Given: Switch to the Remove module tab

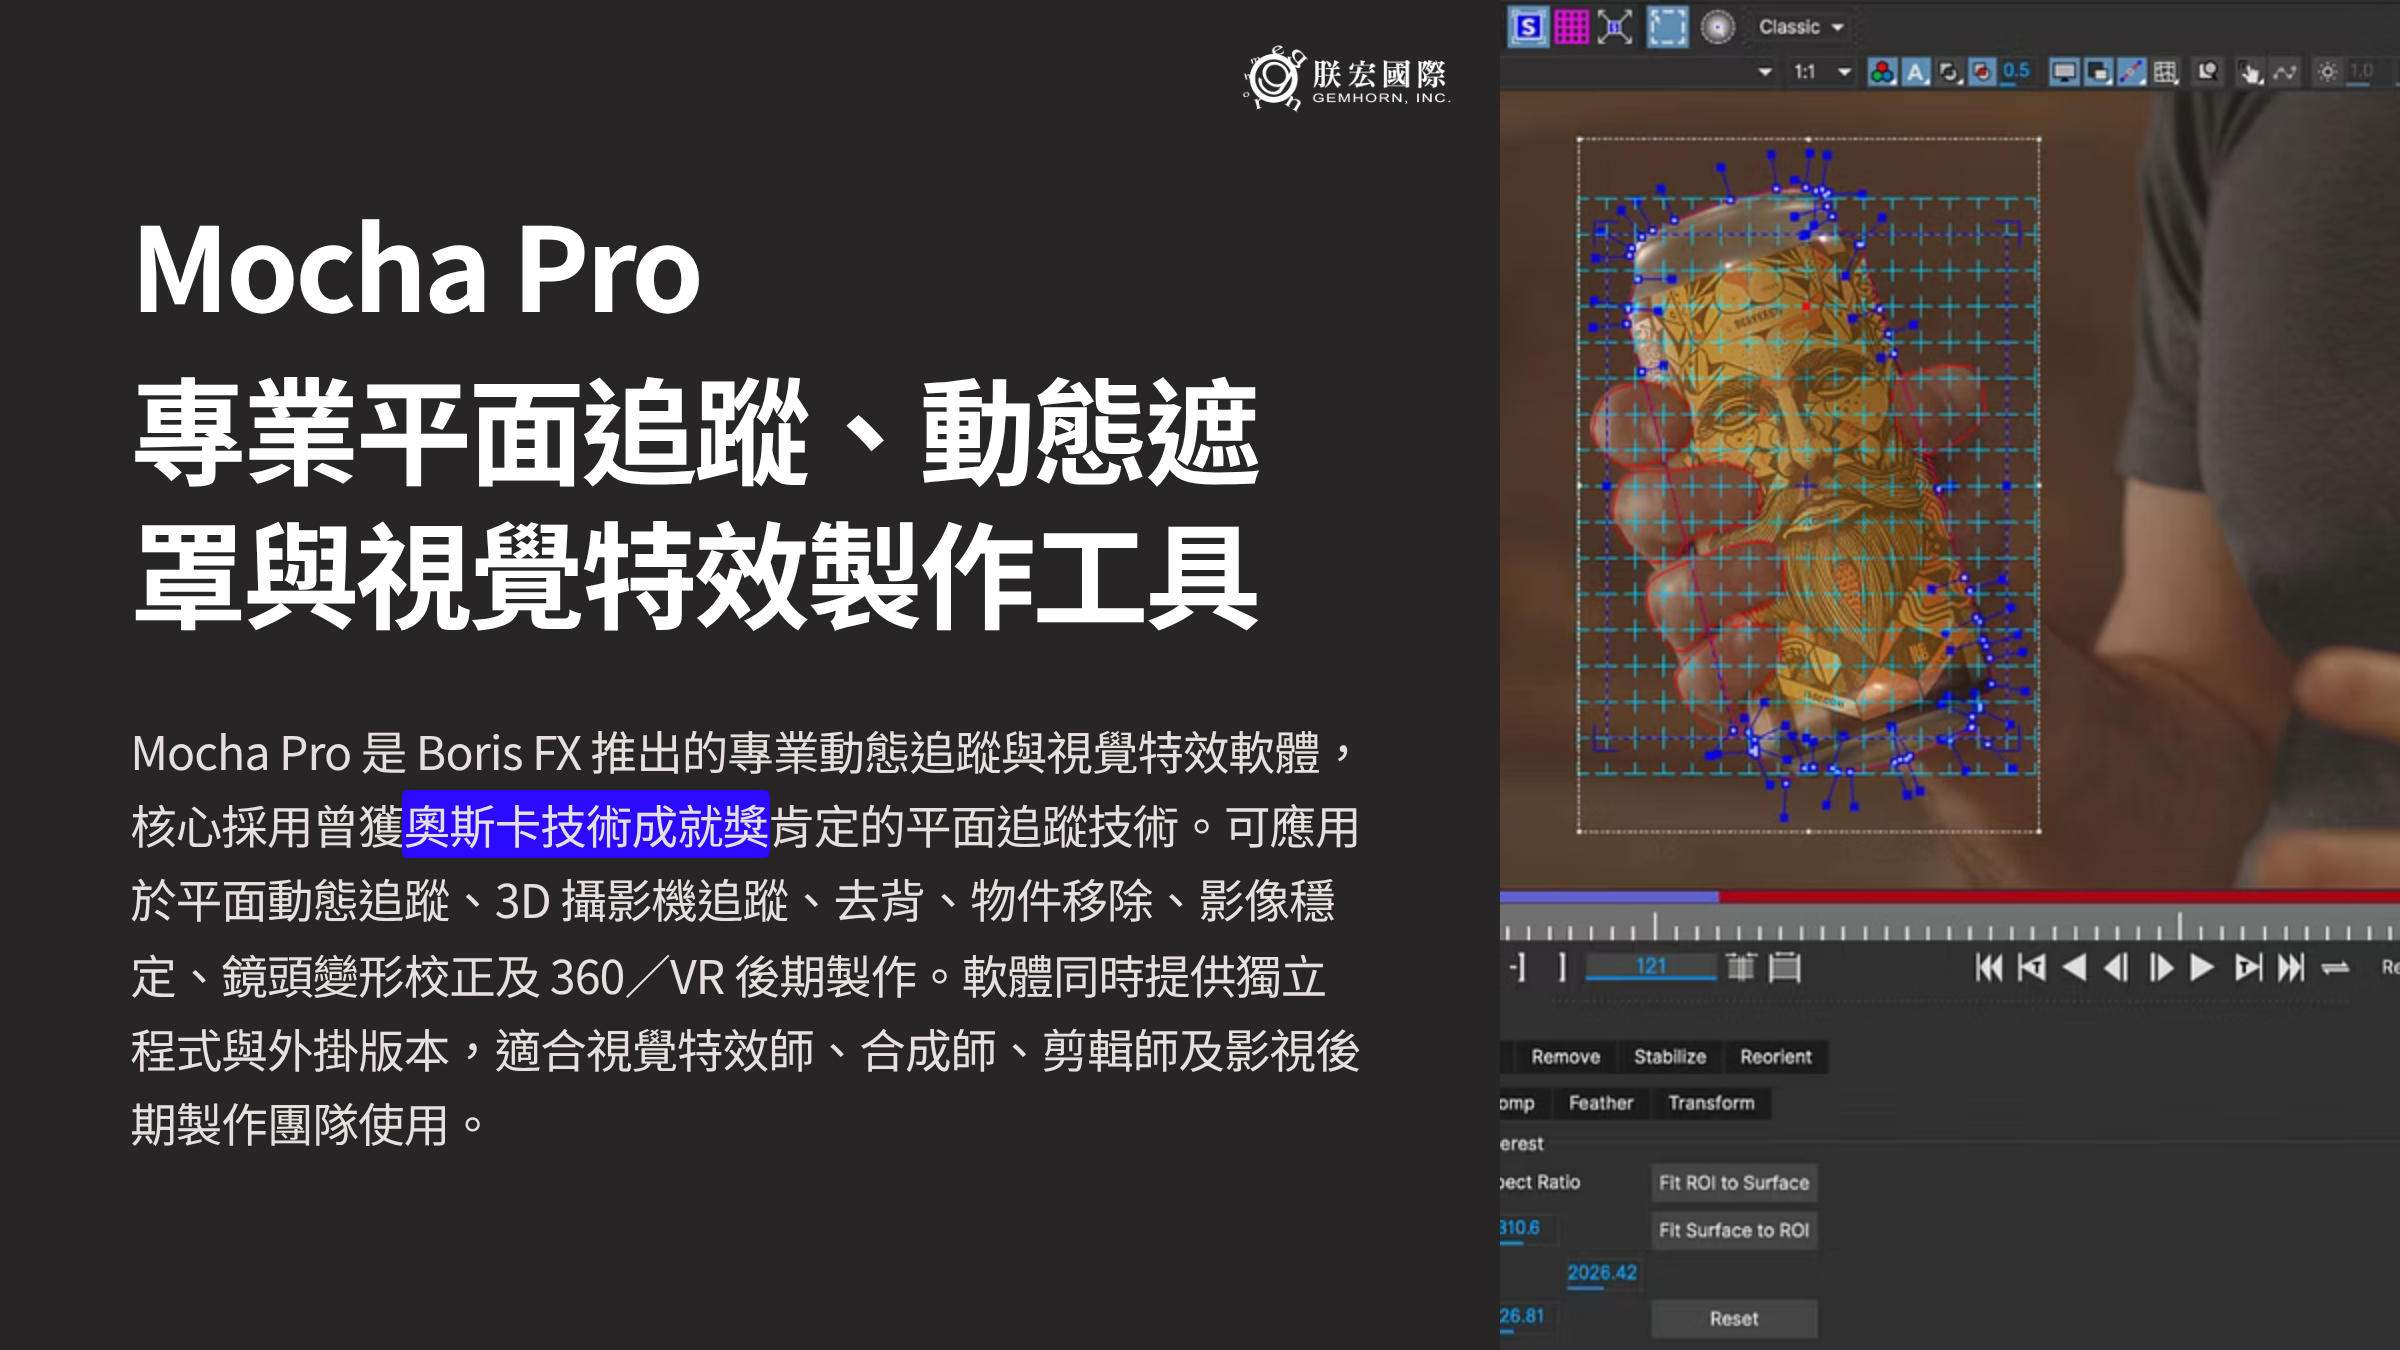Looking at the screenshot, I should 1565,1056.
